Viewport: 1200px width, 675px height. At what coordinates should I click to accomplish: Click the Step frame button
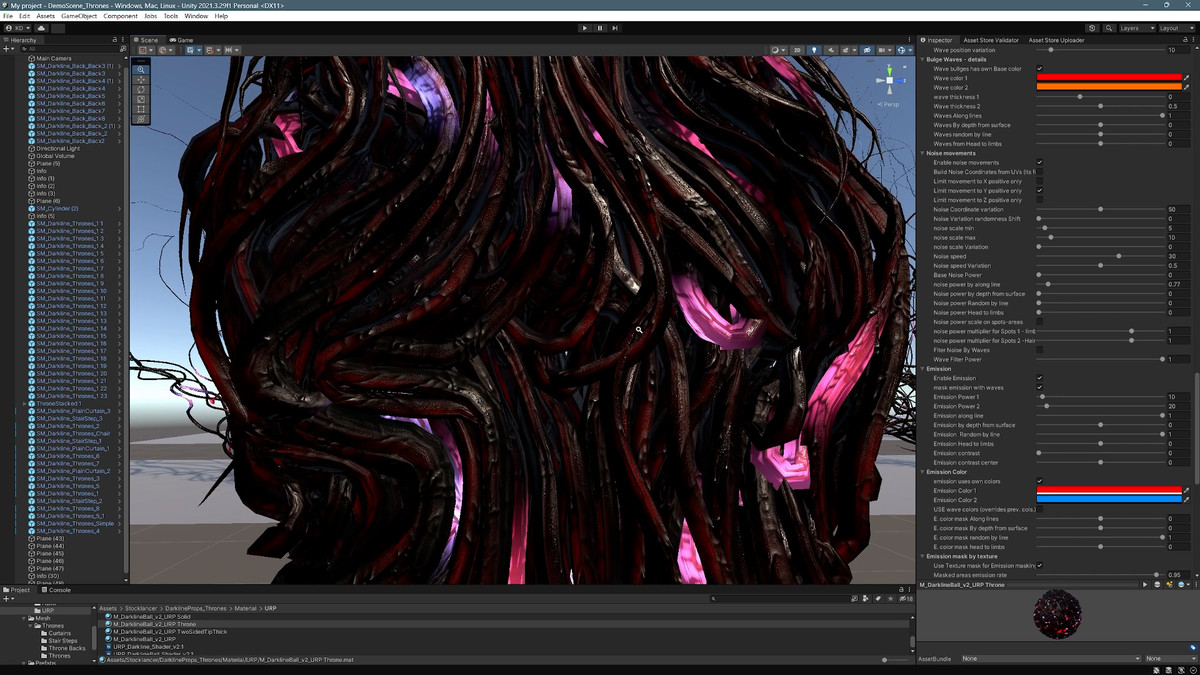click(615, 28)
